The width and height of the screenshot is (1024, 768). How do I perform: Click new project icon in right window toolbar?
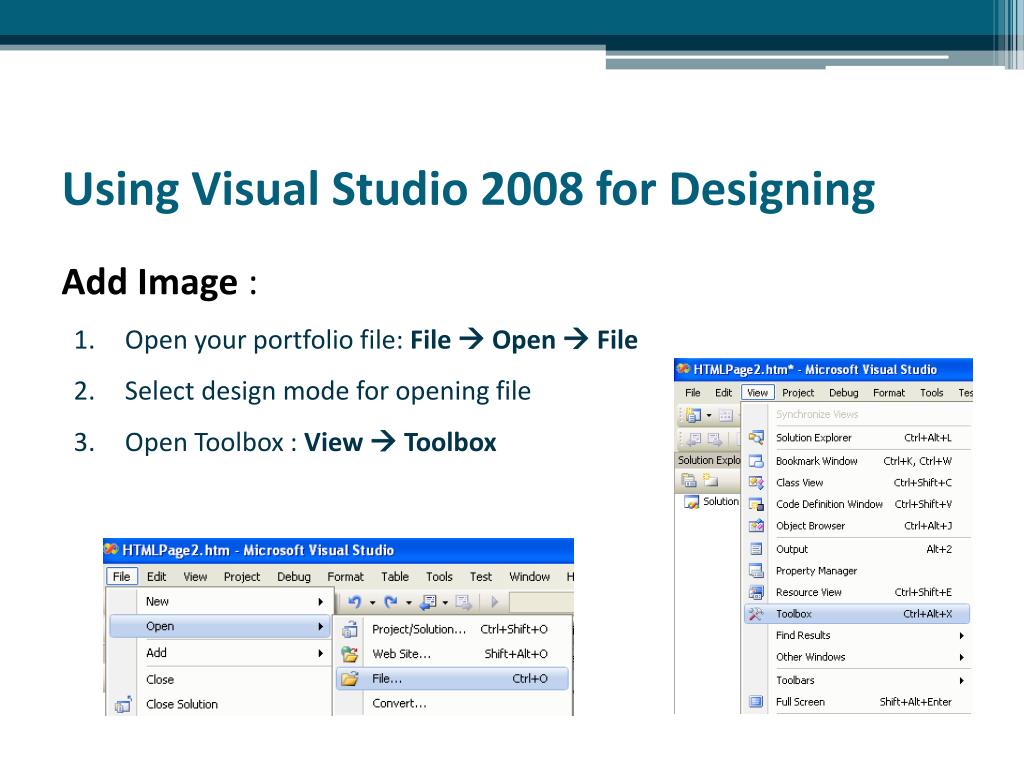click(x=694, y=415)
